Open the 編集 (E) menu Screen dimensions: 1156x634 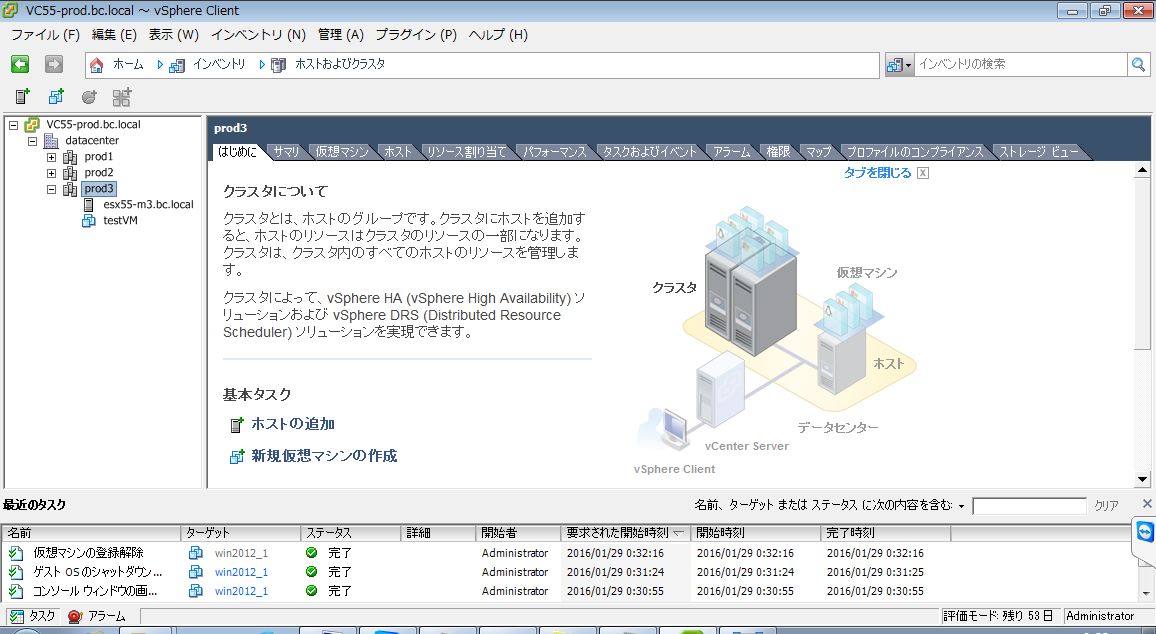coord(114,35)
